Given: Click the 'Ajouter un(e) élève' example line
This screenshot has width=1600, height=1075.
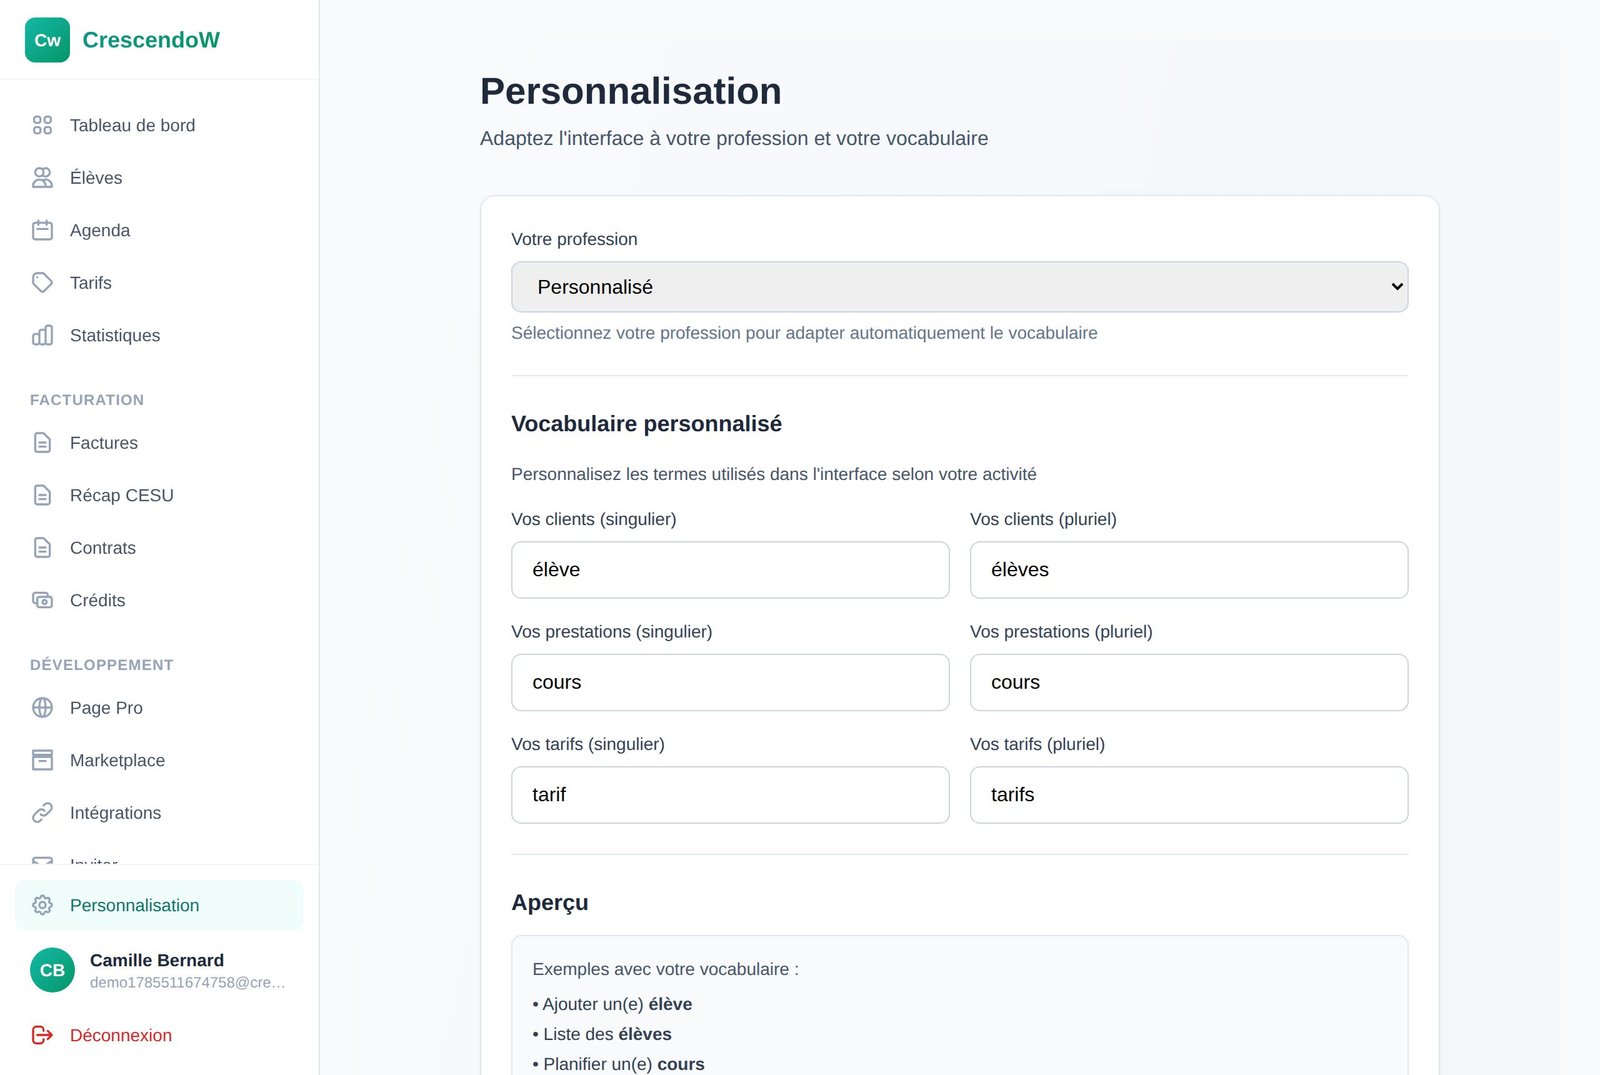Looking at the screenshot, I should point(612,1004).
